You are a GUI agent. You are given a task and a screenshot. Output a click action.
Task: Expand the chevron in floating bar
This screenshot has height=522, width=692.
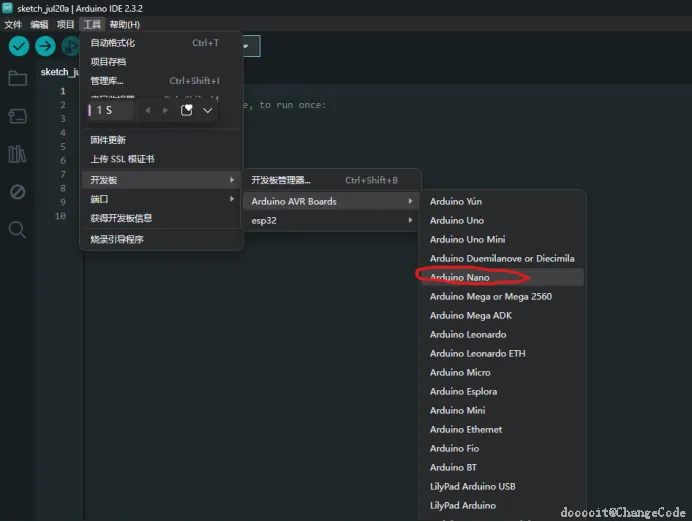pyautogui.click(x=207, y=110)
